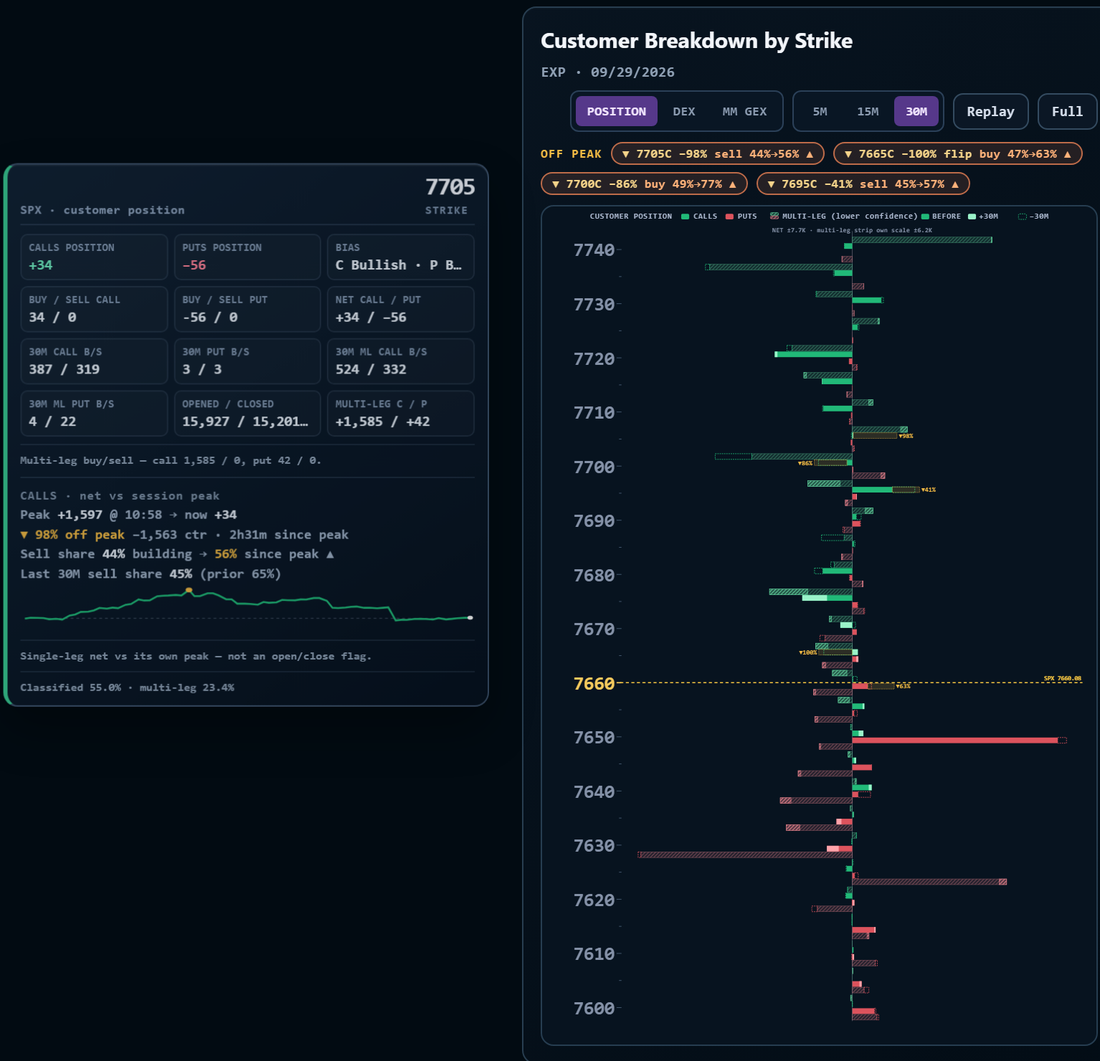This screenshot has height=1061, width=1100.
Task: Click the '98% off peak' warning text
Action: pos(73,535)
